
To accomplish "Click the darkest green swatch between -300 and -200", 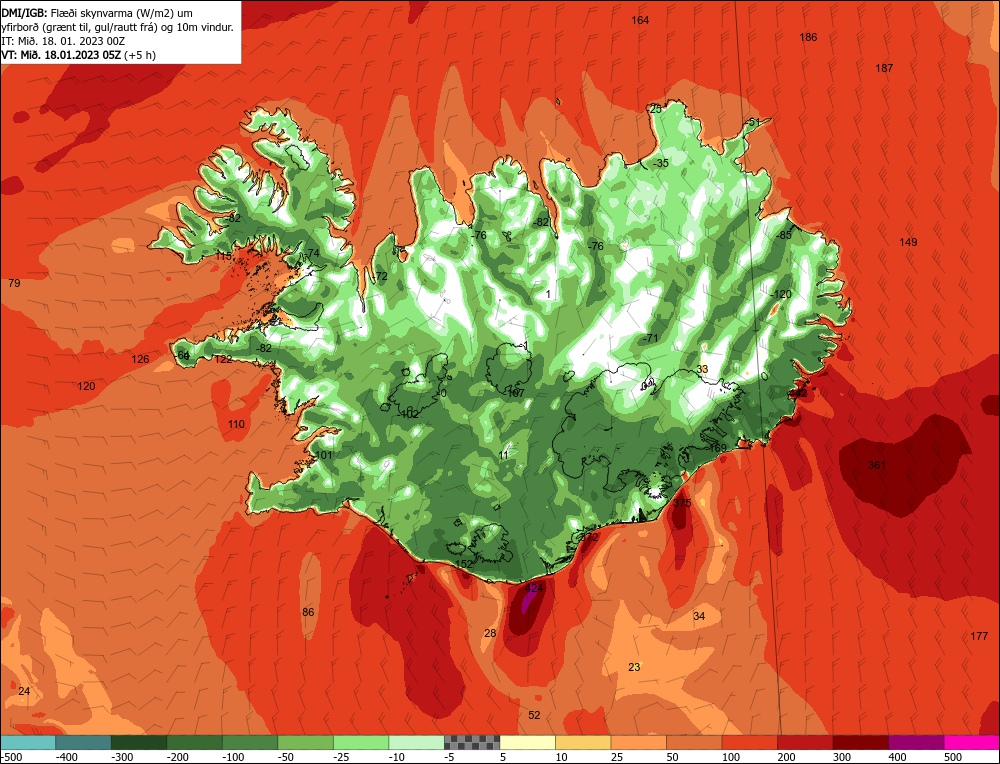I will (x=139, y=742).
